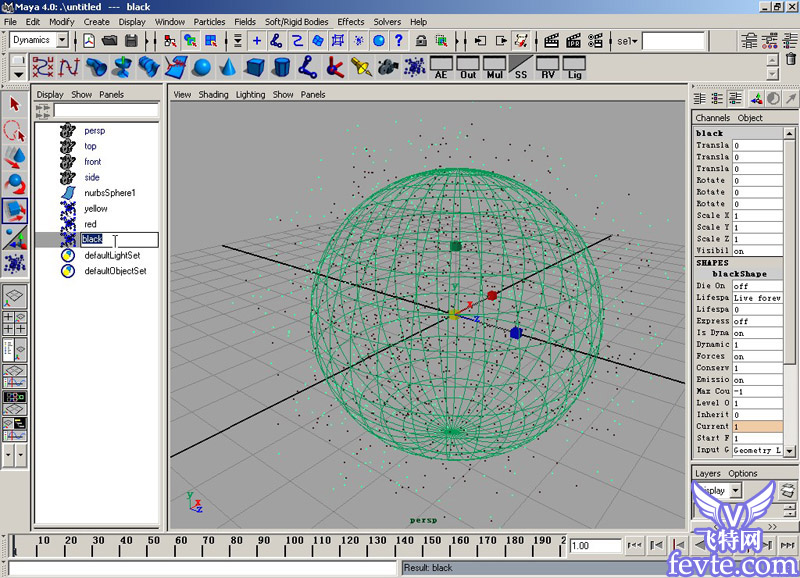Activate the Lasso select tool
The image size is (800, 578).
[15, 130]
